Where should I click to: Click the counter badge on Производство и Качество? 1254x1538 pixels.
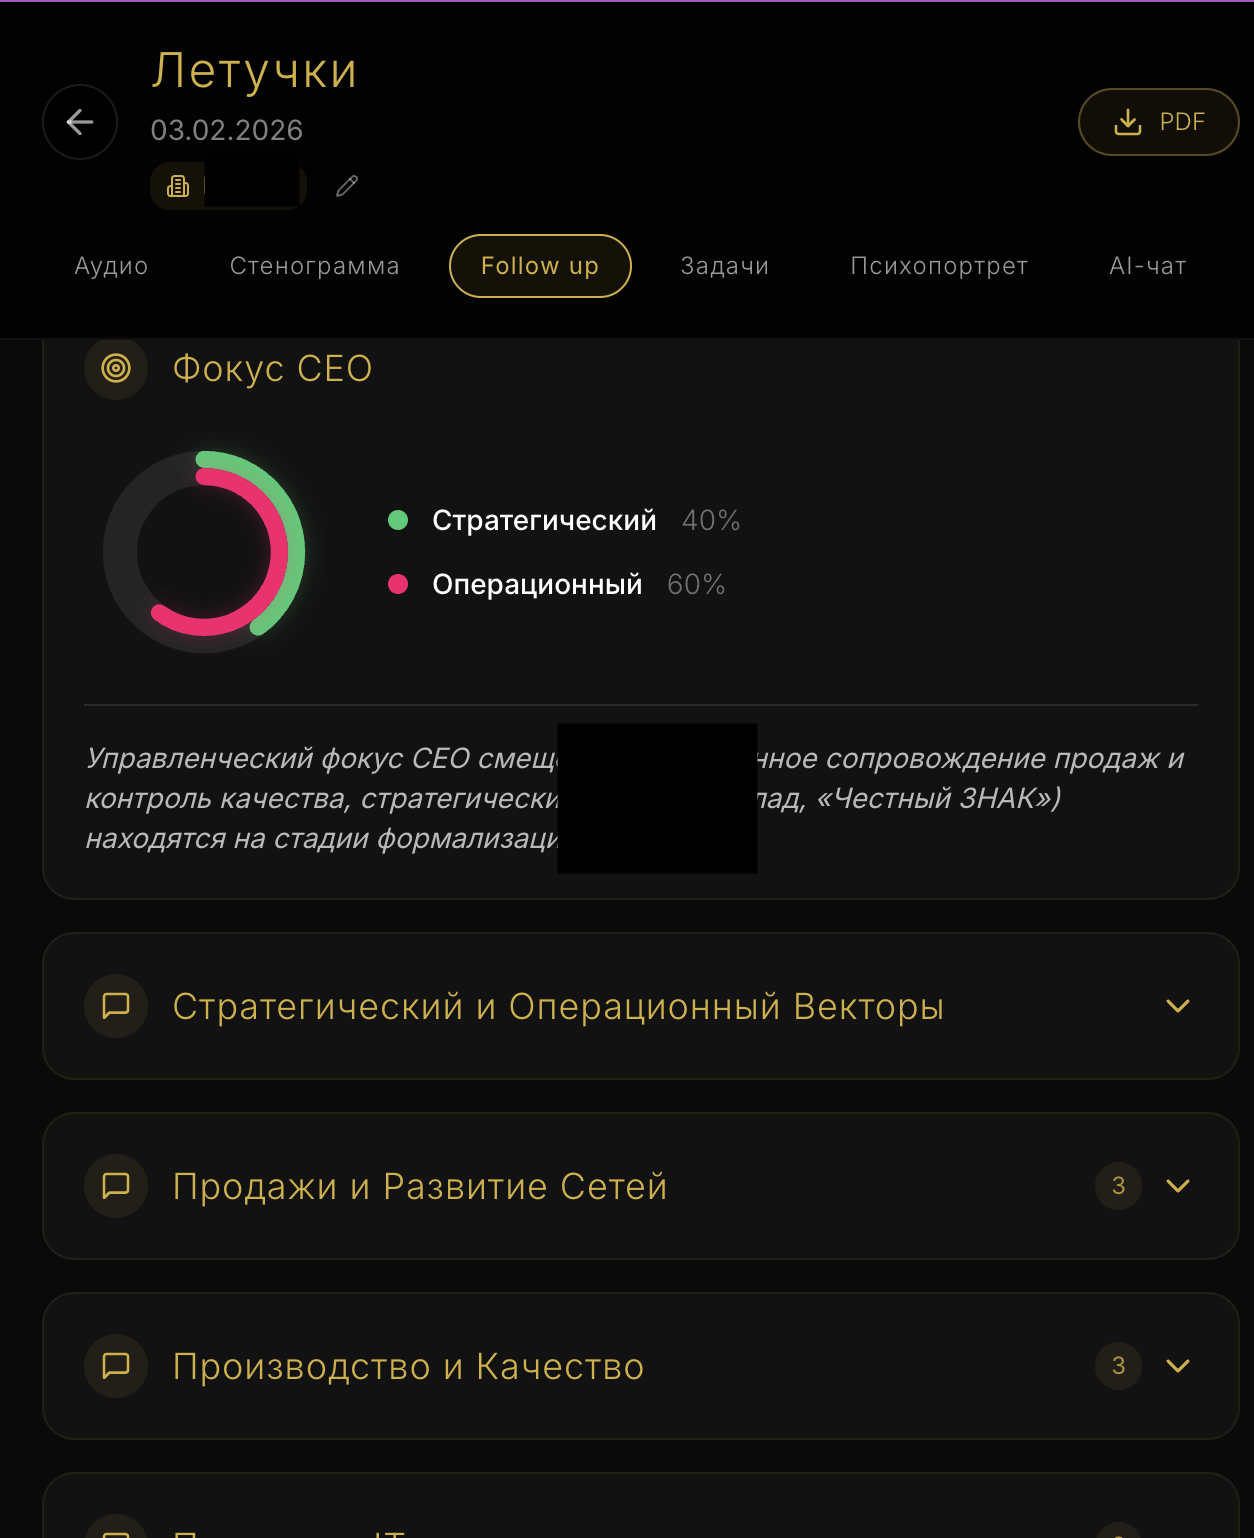[x=1117, y=1365]
